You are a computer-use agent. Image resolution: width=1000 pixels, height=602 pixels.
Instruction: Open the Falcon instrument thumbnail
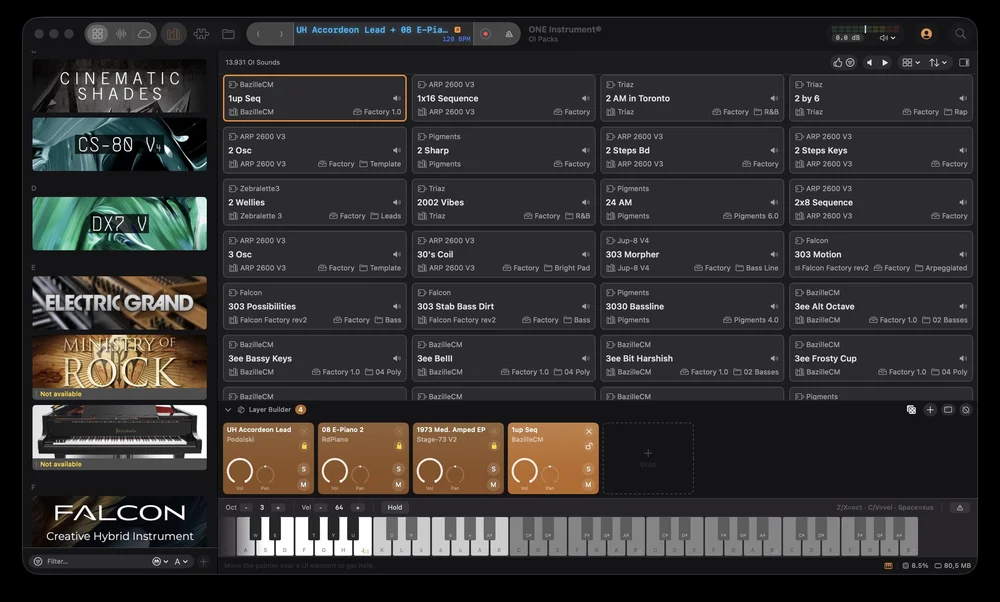(119, 521)
